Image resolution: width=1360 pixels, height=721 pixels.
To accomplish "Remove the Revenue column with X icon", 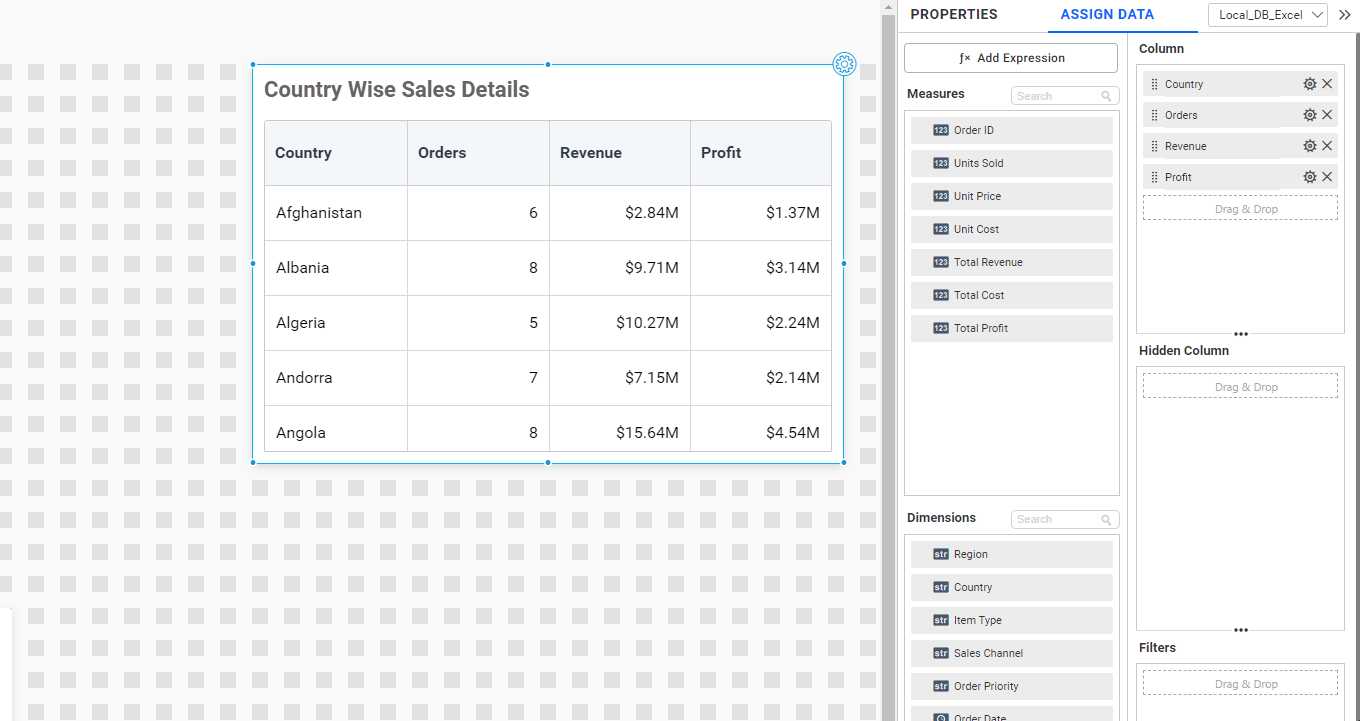I will [1327, 147].
